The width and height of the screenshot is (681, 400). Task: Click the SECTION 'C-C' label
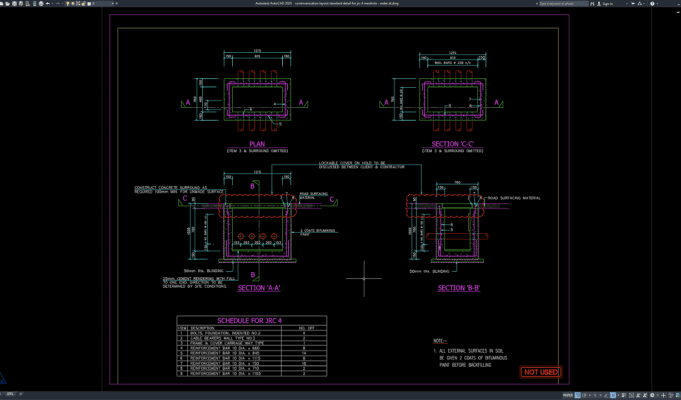click(452, 144)
